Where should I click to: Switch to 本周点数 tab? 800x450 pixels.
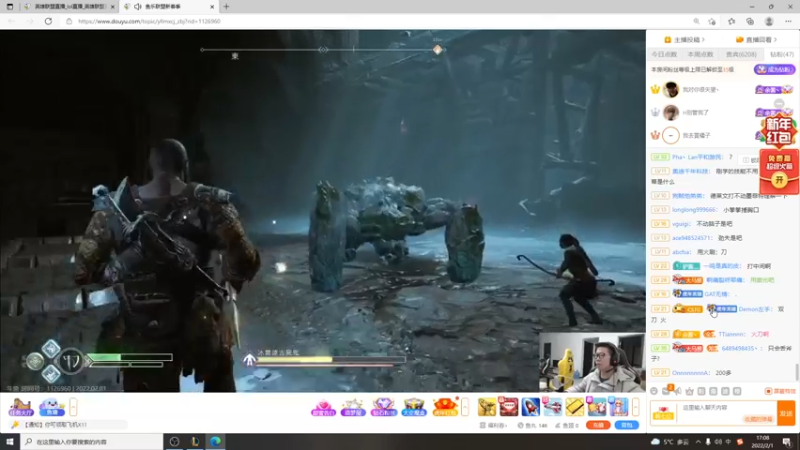[x=700, y=54]
